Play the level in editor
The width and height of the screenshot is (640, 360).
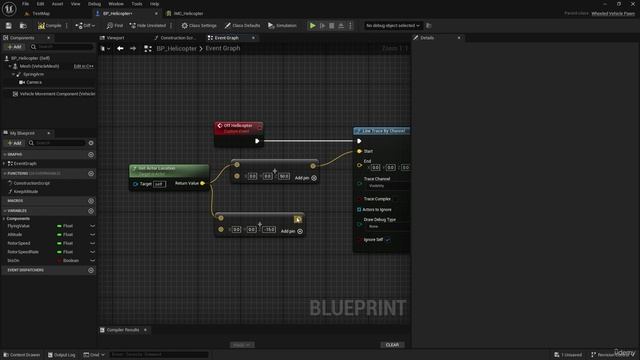coord(313,26)
